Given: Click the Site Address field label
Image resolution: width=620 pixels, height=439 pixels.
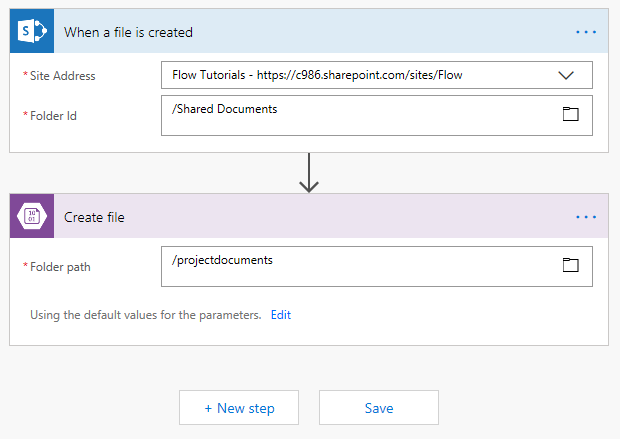Looking at the screenshot, I should click(62, 76).
